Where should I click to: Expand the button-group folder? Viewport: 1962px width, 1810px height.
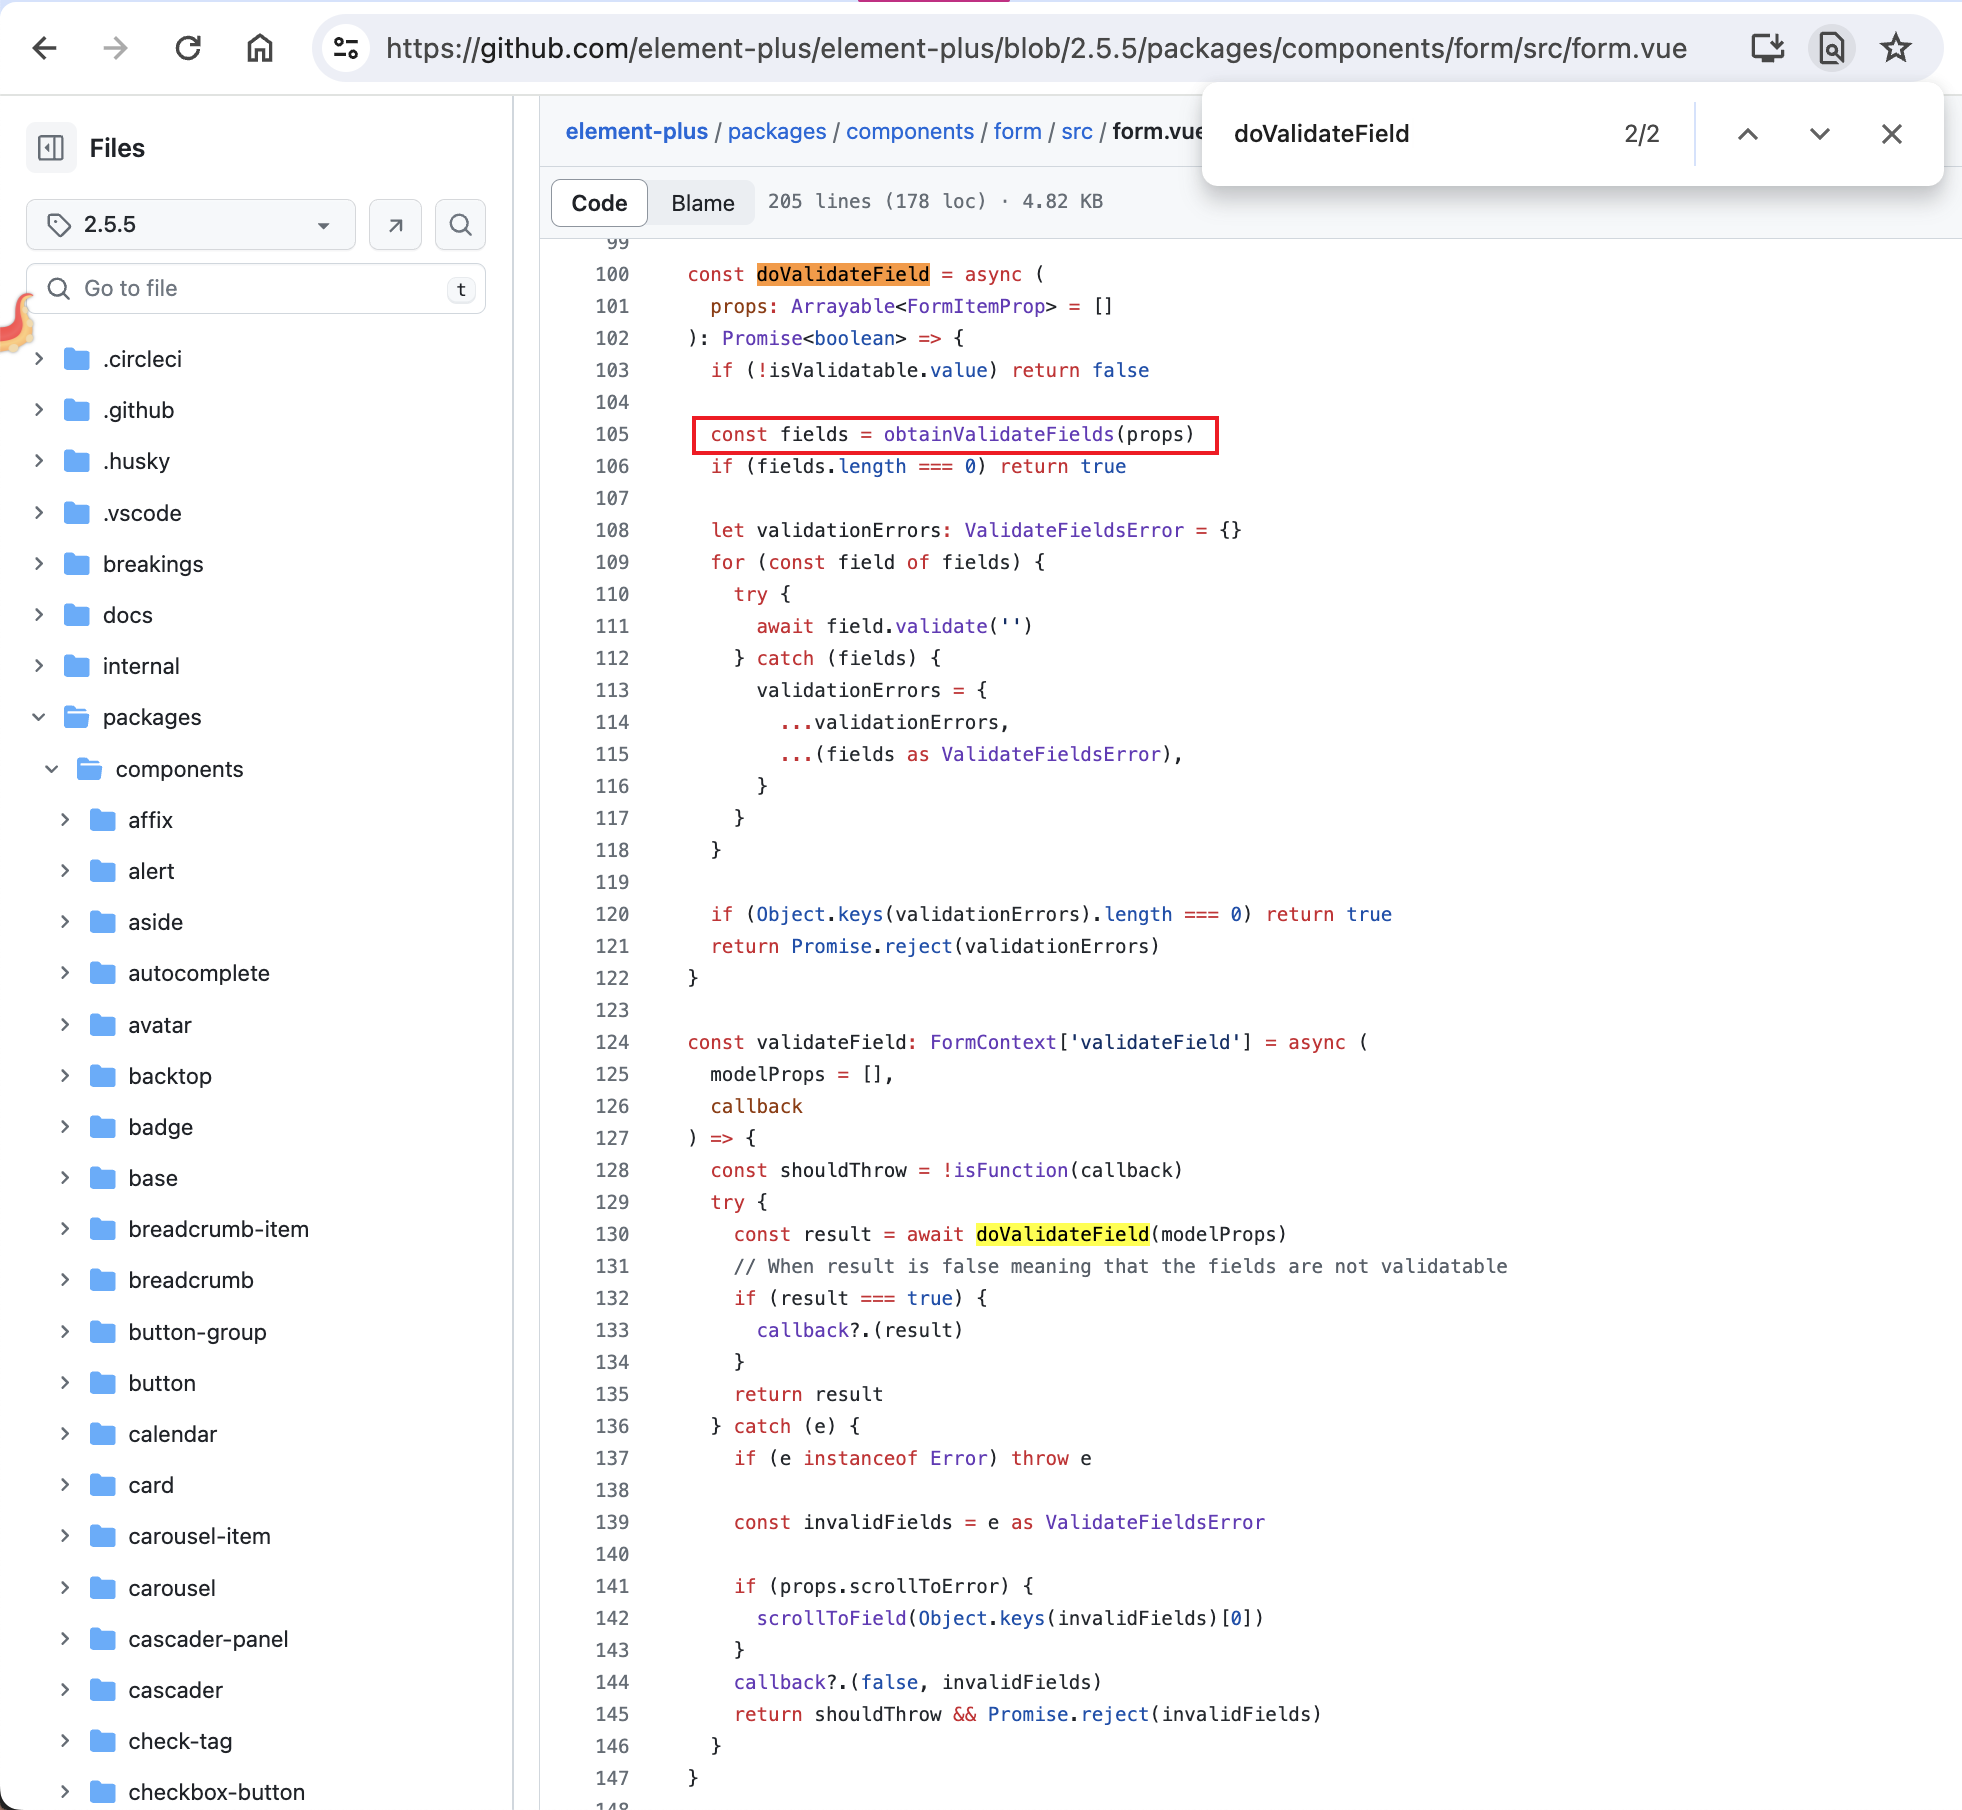pos(65,1332)
